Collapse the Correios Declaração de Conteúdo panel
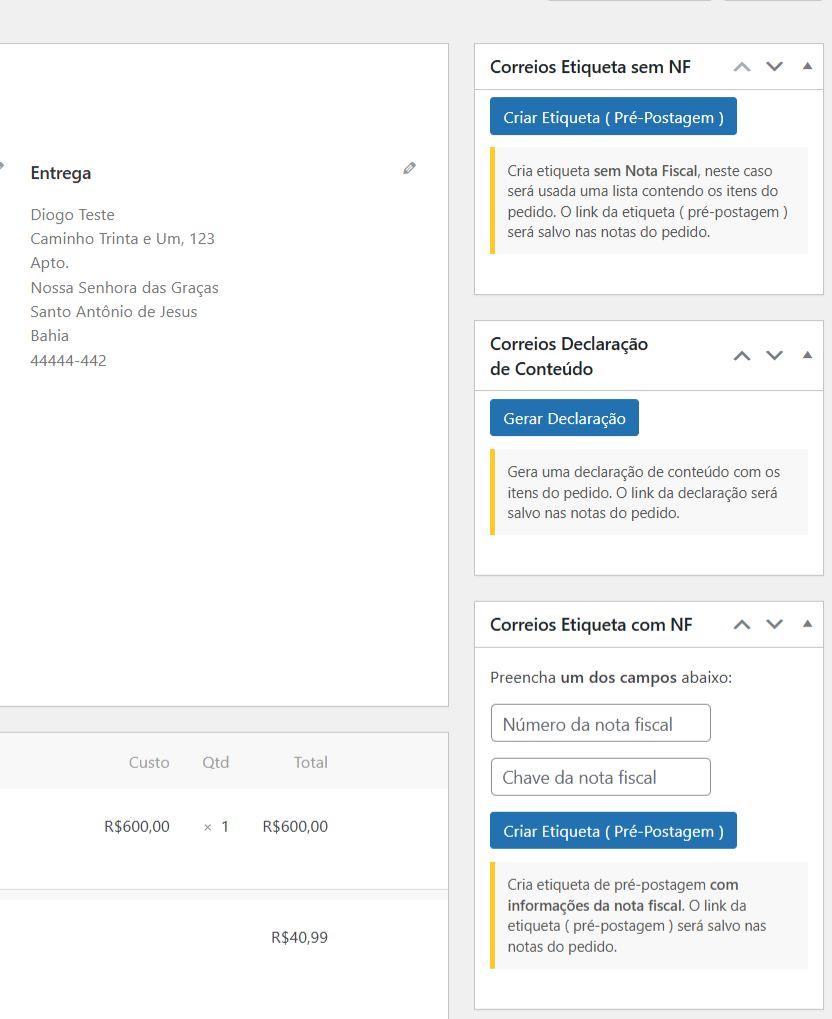This screenshot has height=1019, width=832. click(x=807, y=355)
